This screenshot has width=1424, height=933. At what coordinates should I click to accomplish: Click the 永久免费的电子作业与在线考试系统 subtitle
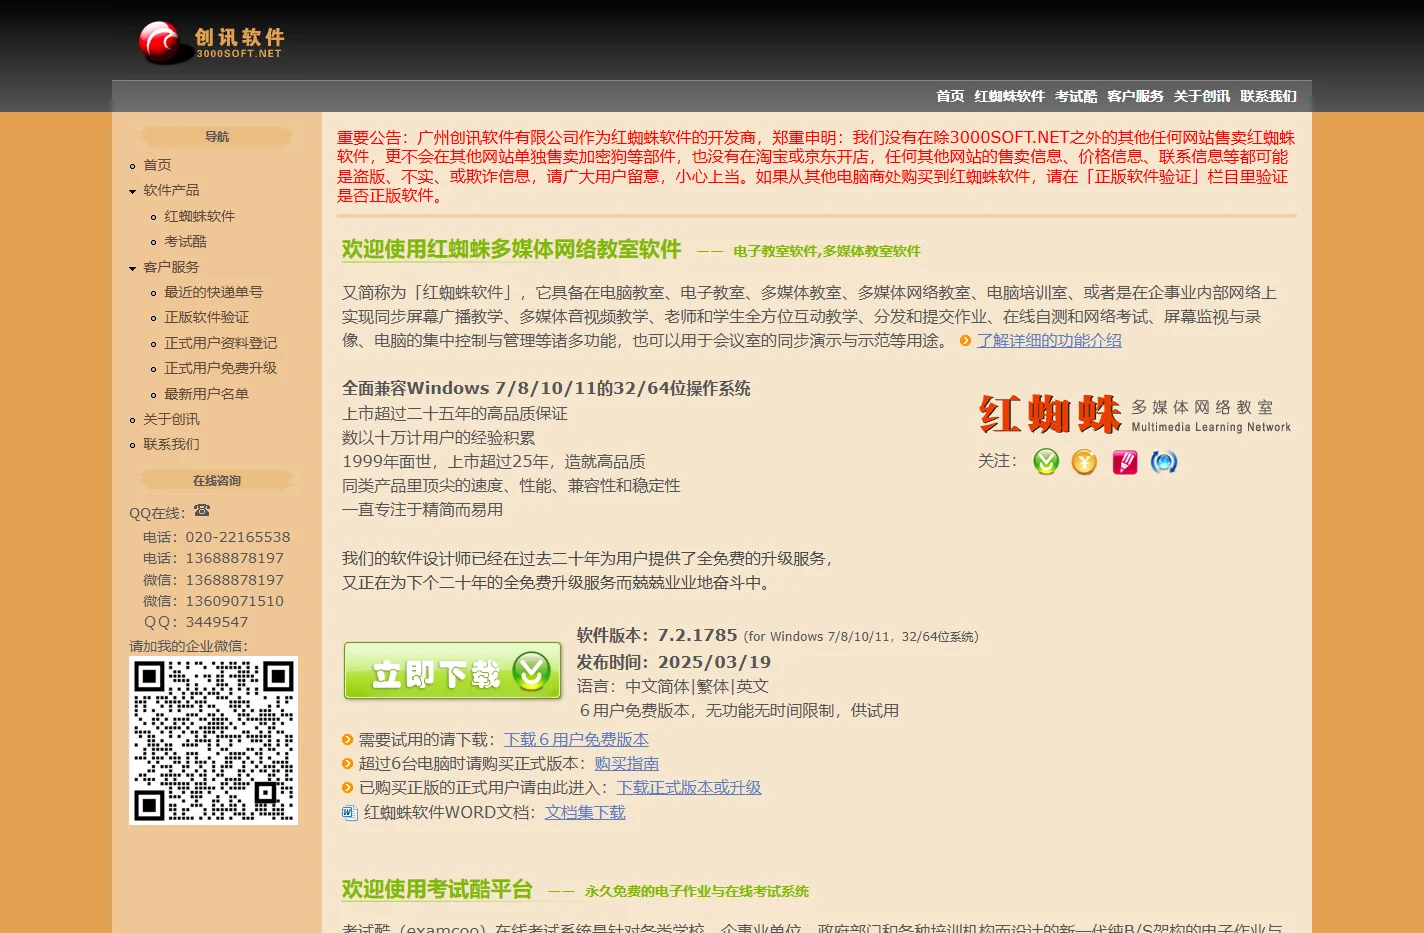[x=697, y=891]
